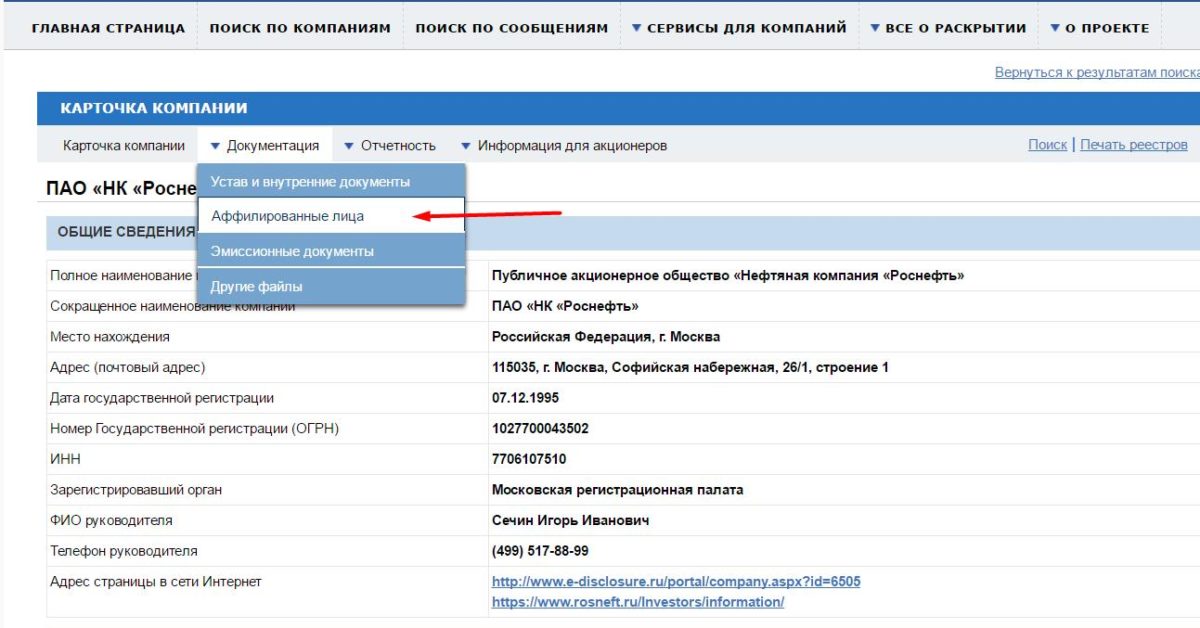Click the Печать реестров link

[1134, 145]
